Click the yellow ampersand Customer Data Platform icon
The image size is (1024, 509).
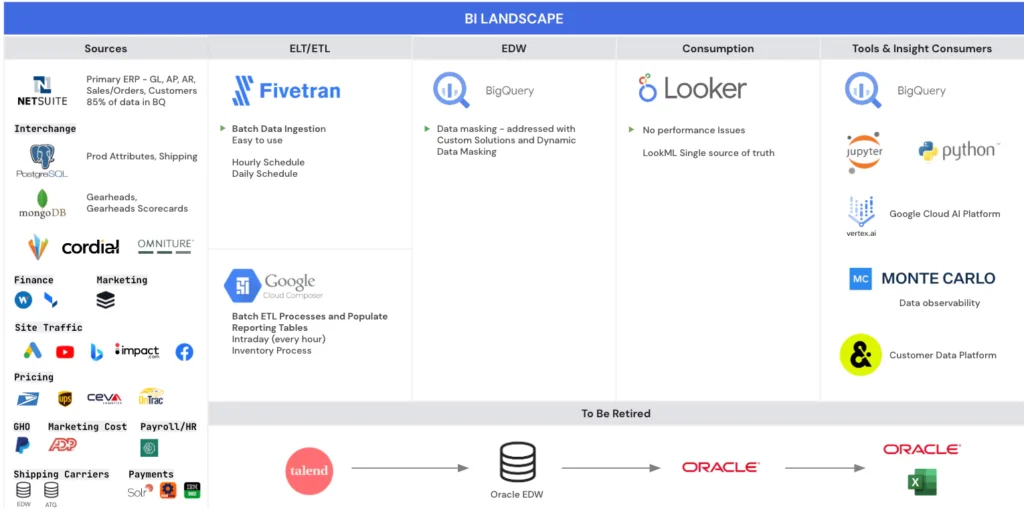click(x=861, y=355)
